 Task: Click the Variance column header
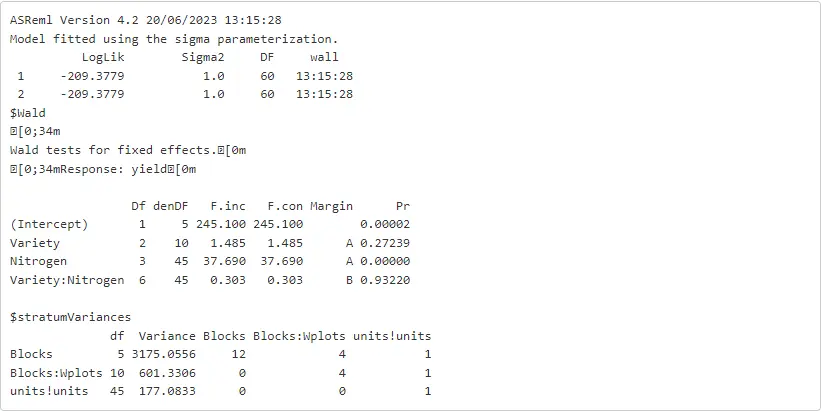click(x=167, y=335)
